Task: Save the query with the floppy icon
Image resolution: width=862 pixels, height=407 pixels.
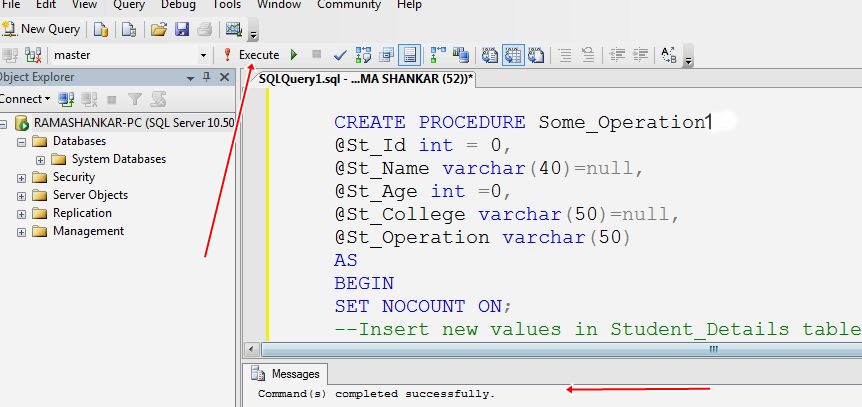Action: click(182, 29)
